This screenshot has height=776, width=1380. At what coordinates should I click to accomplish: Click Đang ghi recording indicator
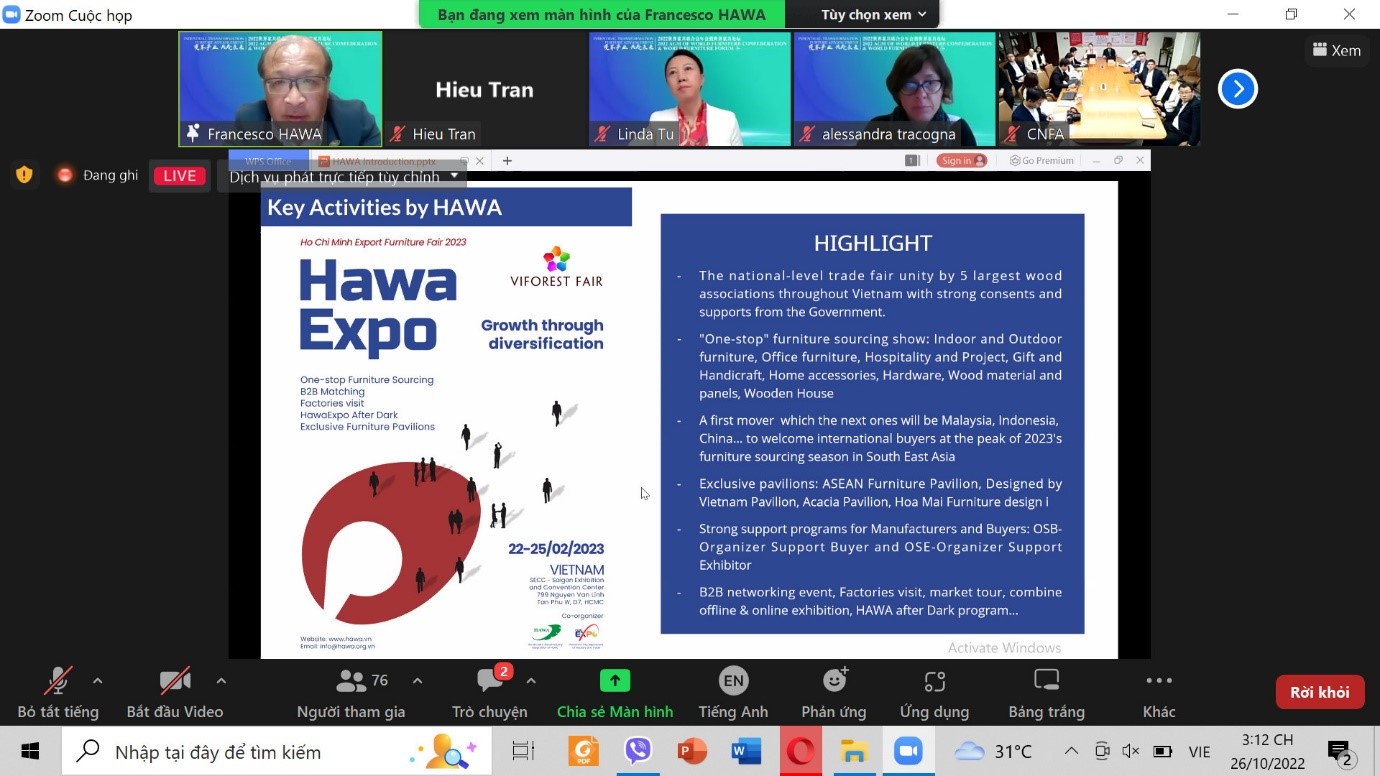(x=97, y=175)
